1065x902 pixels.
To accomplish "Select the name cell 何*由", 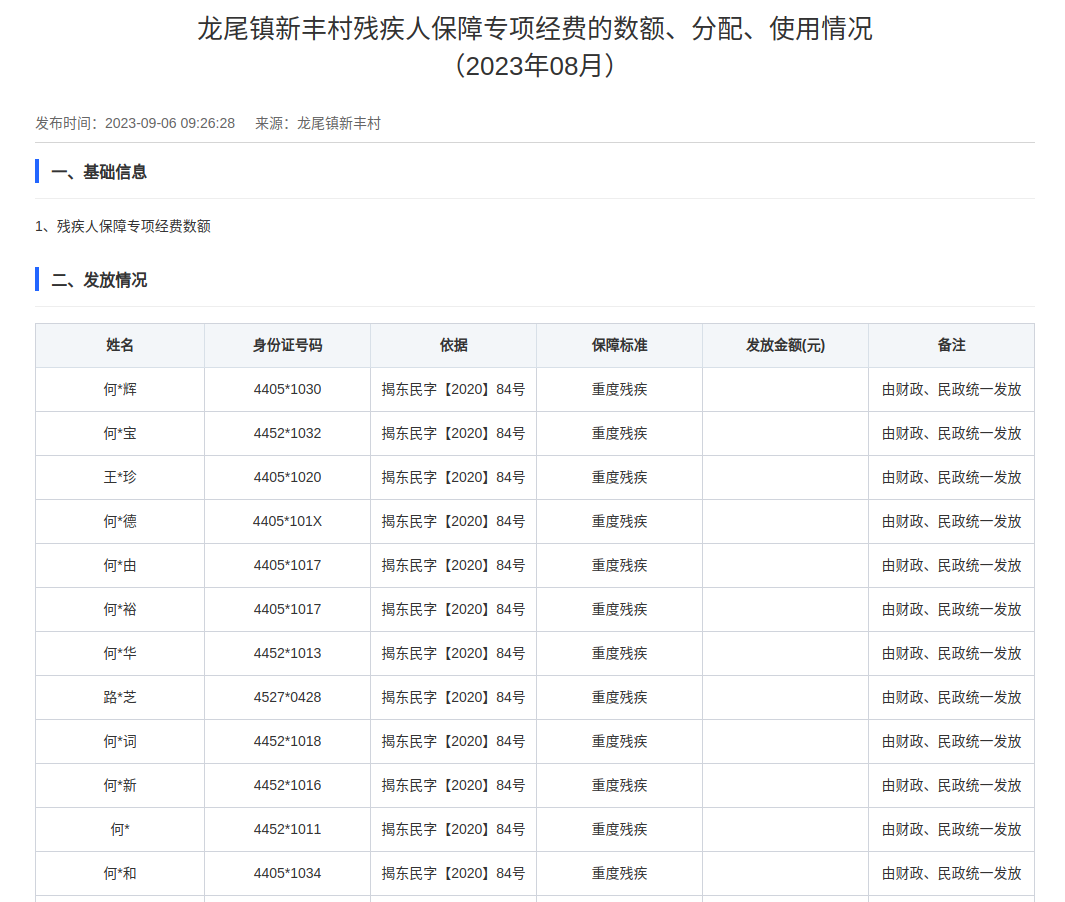I will click(x=120, y=565).
